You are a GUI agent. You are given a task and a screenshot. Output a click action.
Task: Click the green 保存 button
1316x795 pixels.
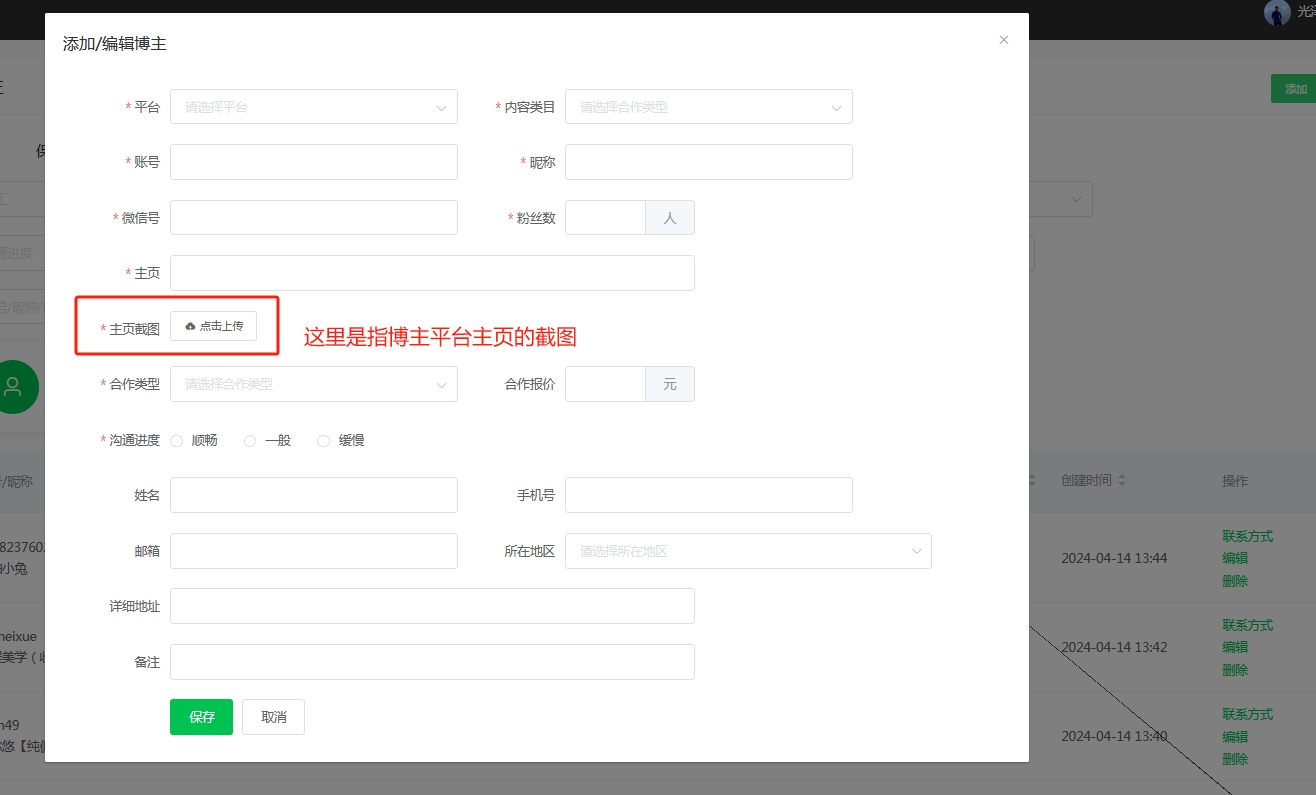(x=201, y=717)
